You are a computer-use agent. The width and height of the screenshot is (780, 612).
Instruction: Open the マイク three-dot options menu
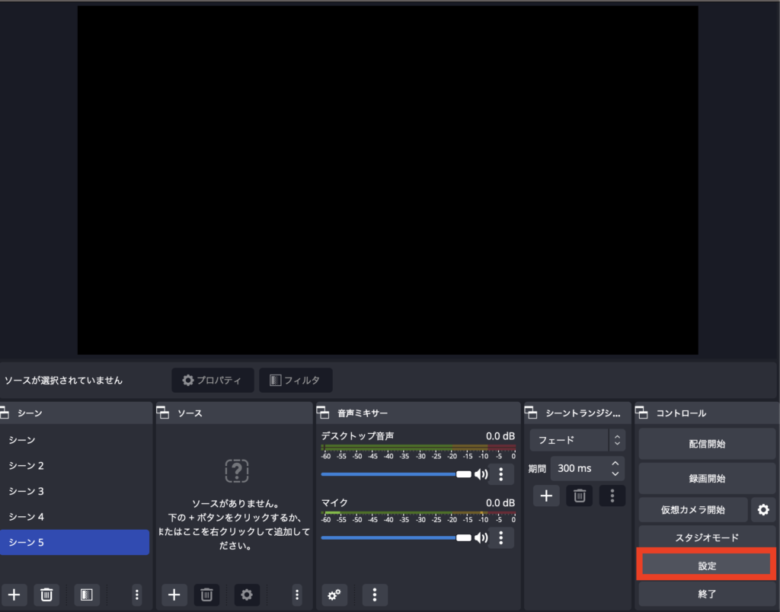(501, 537)
